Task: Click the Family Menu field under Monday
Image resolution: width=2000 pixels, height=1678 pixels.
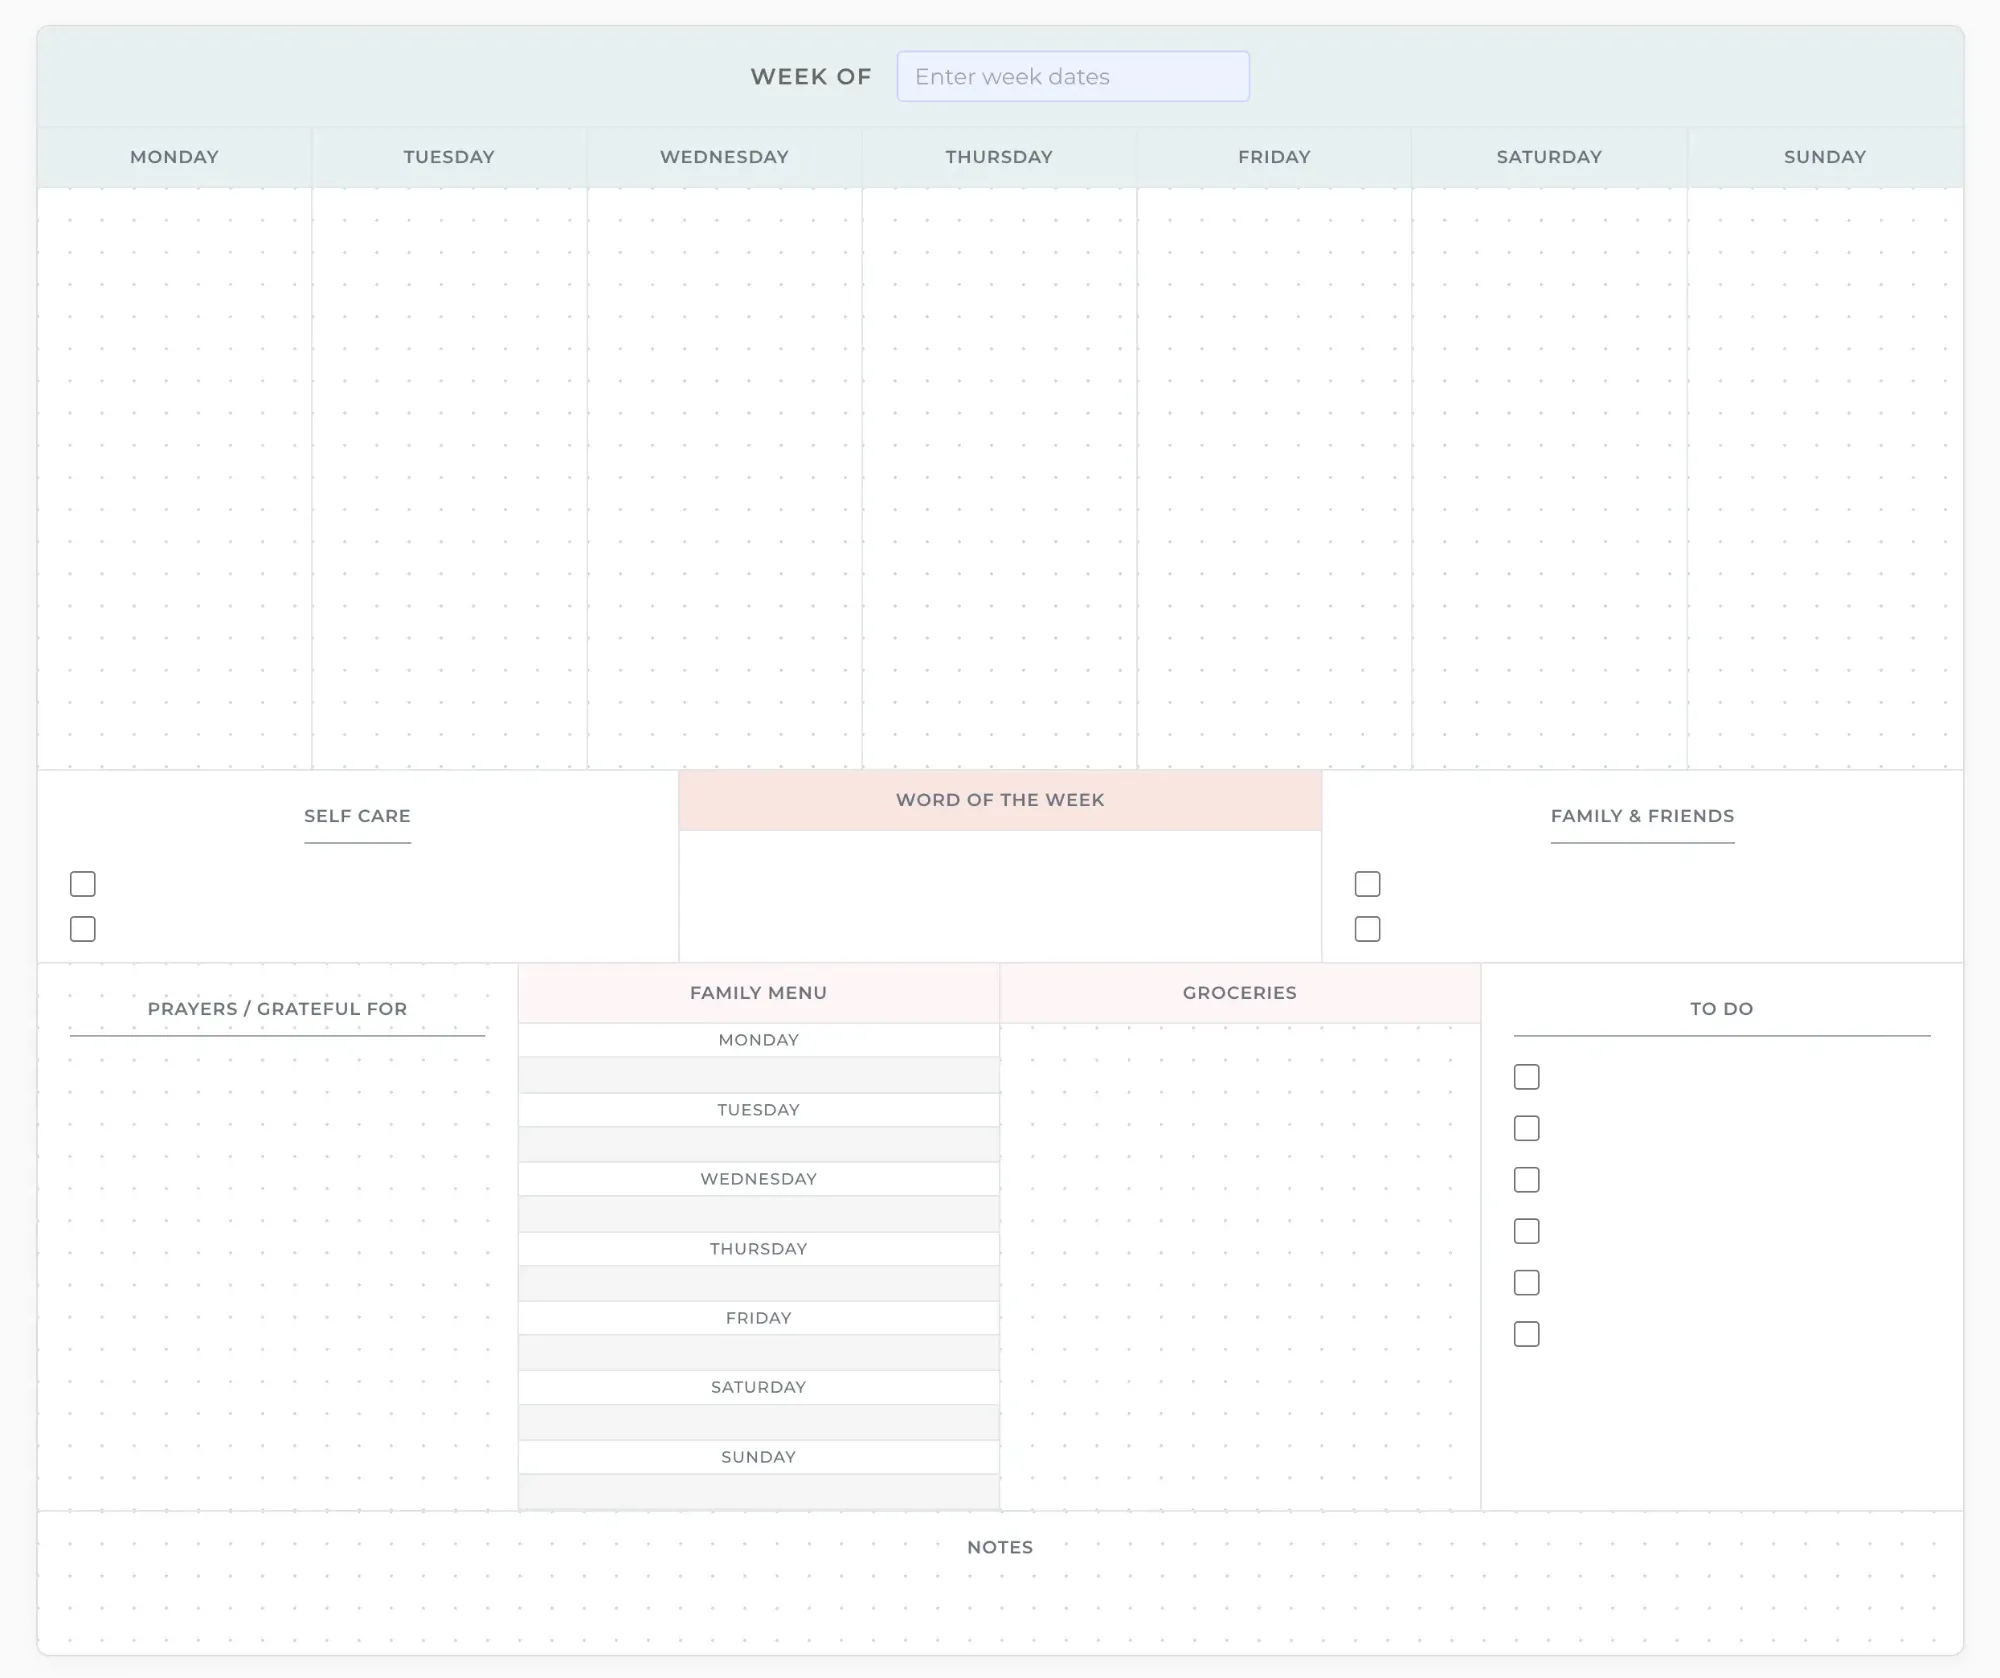Action: (758, 1075)
